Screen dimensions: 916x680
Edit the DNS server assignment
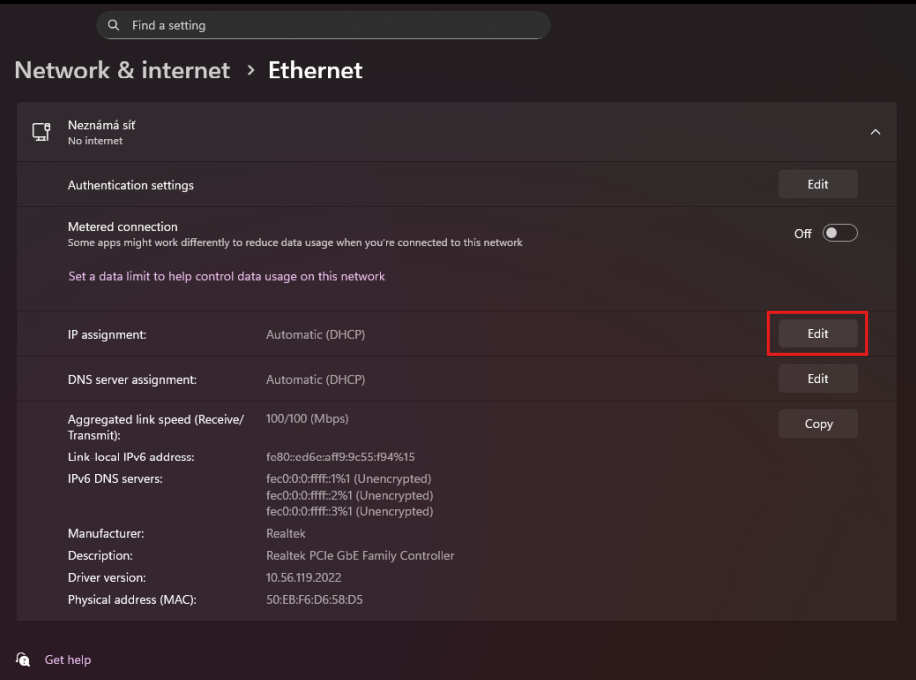pyautogui.click(x=818, y=379)
